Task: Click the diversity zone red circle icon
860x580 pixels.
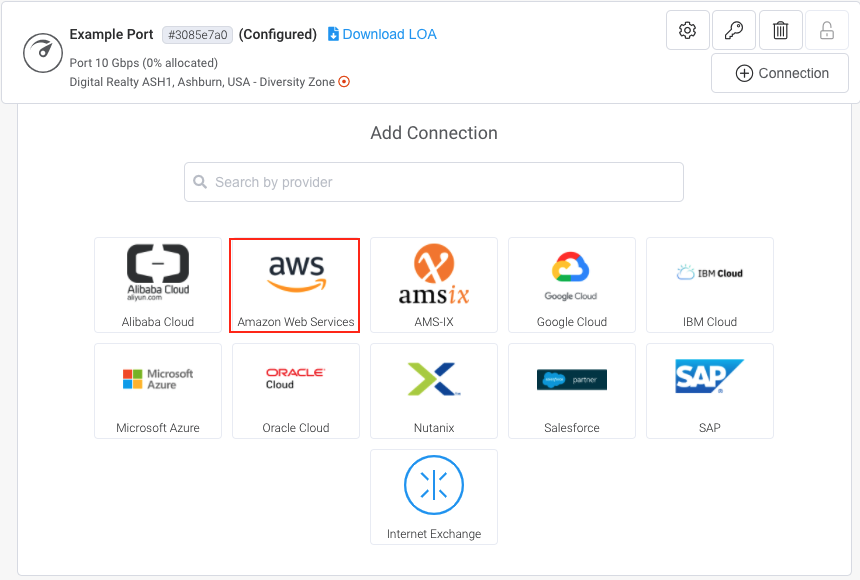Action: point(344,82)
